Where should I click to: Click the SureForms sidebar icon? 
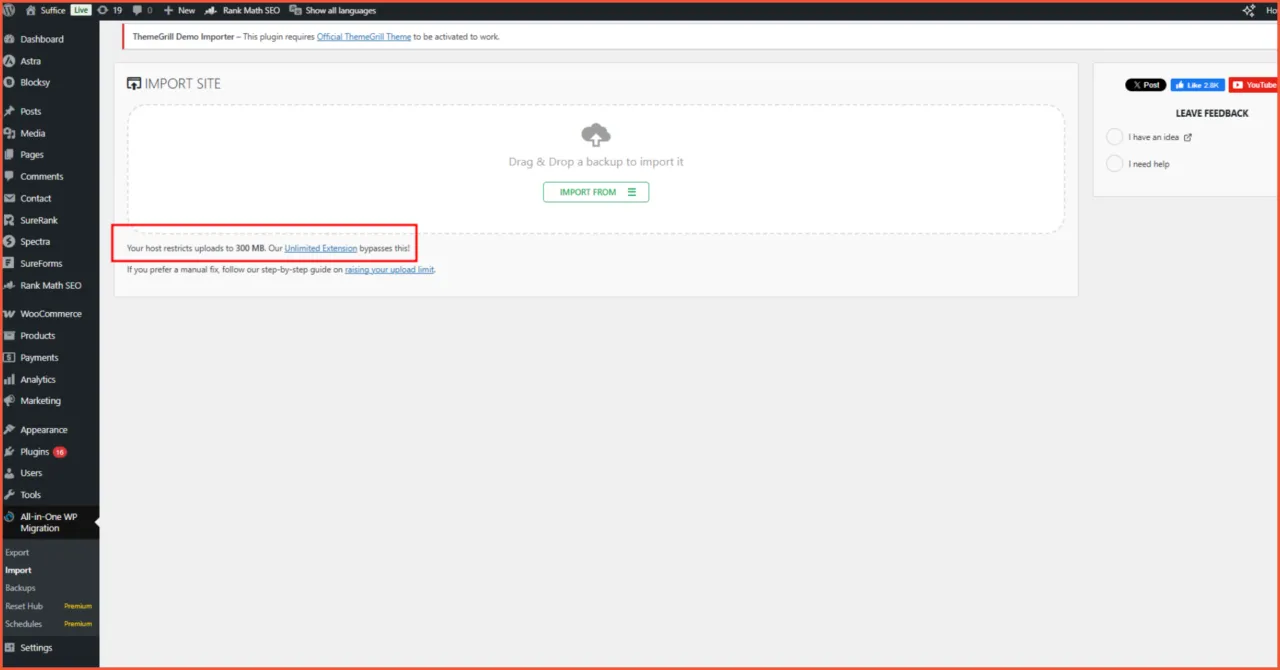pos(11,263)
